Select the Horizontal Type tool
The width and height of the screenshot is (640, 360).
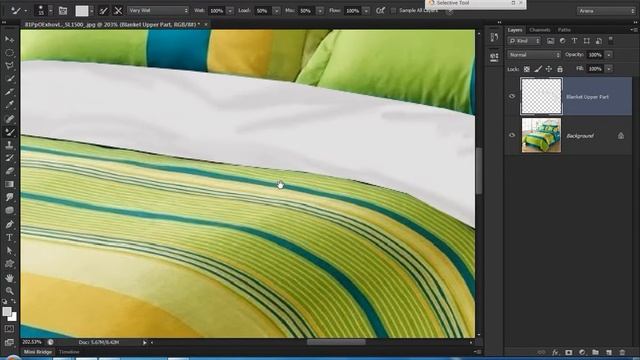pyautogui.click(x=9, y=238)
